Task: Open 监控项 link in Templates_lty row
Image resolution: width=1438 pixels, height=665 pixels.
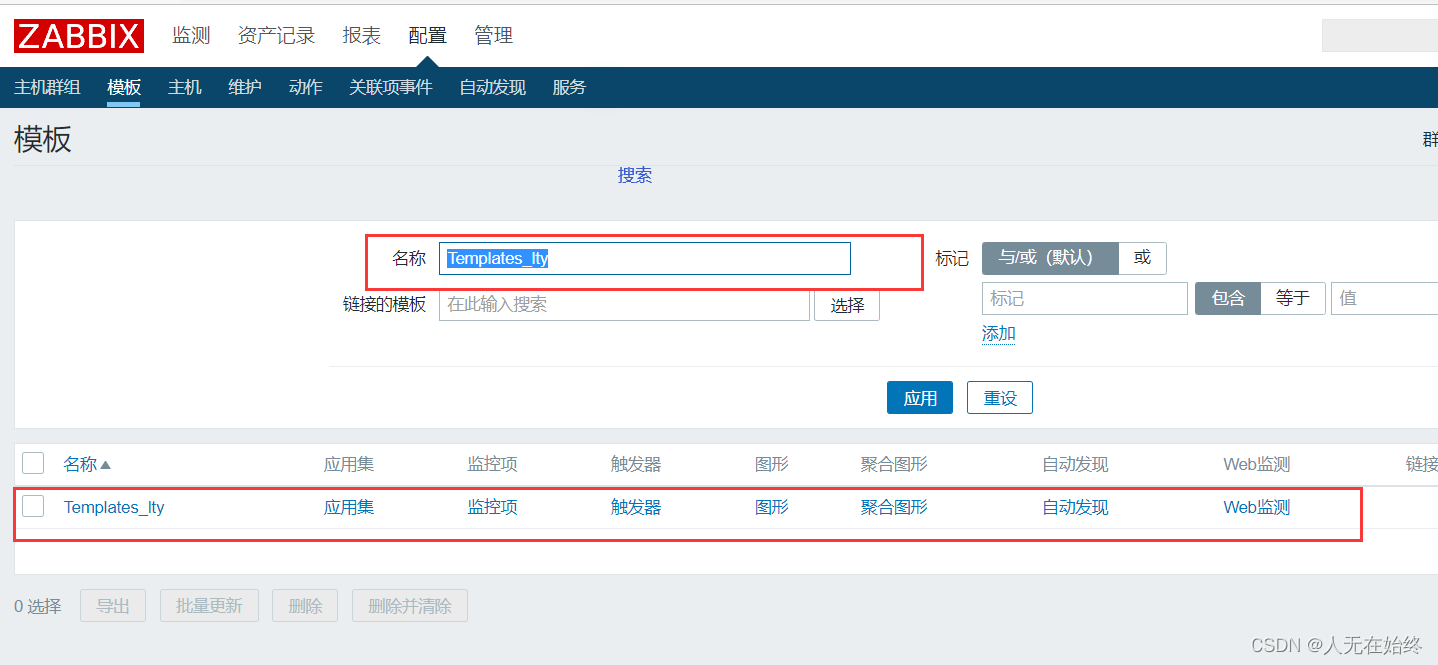Action: click(493, 507)
